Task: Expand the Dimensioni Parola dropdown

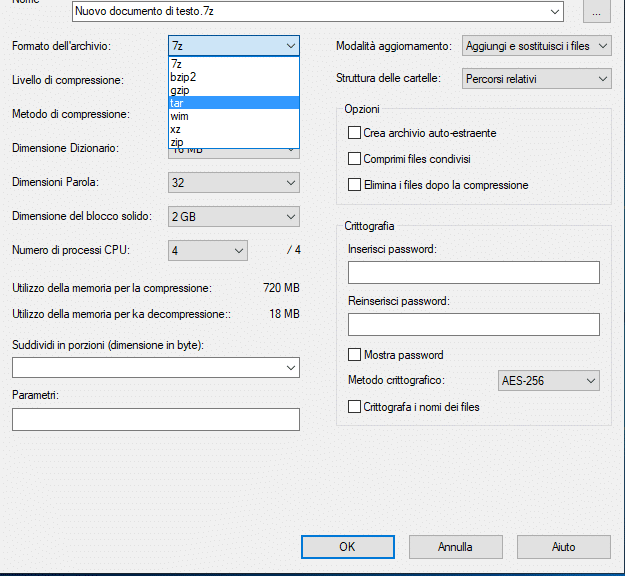Action: [x=234, y=183]
